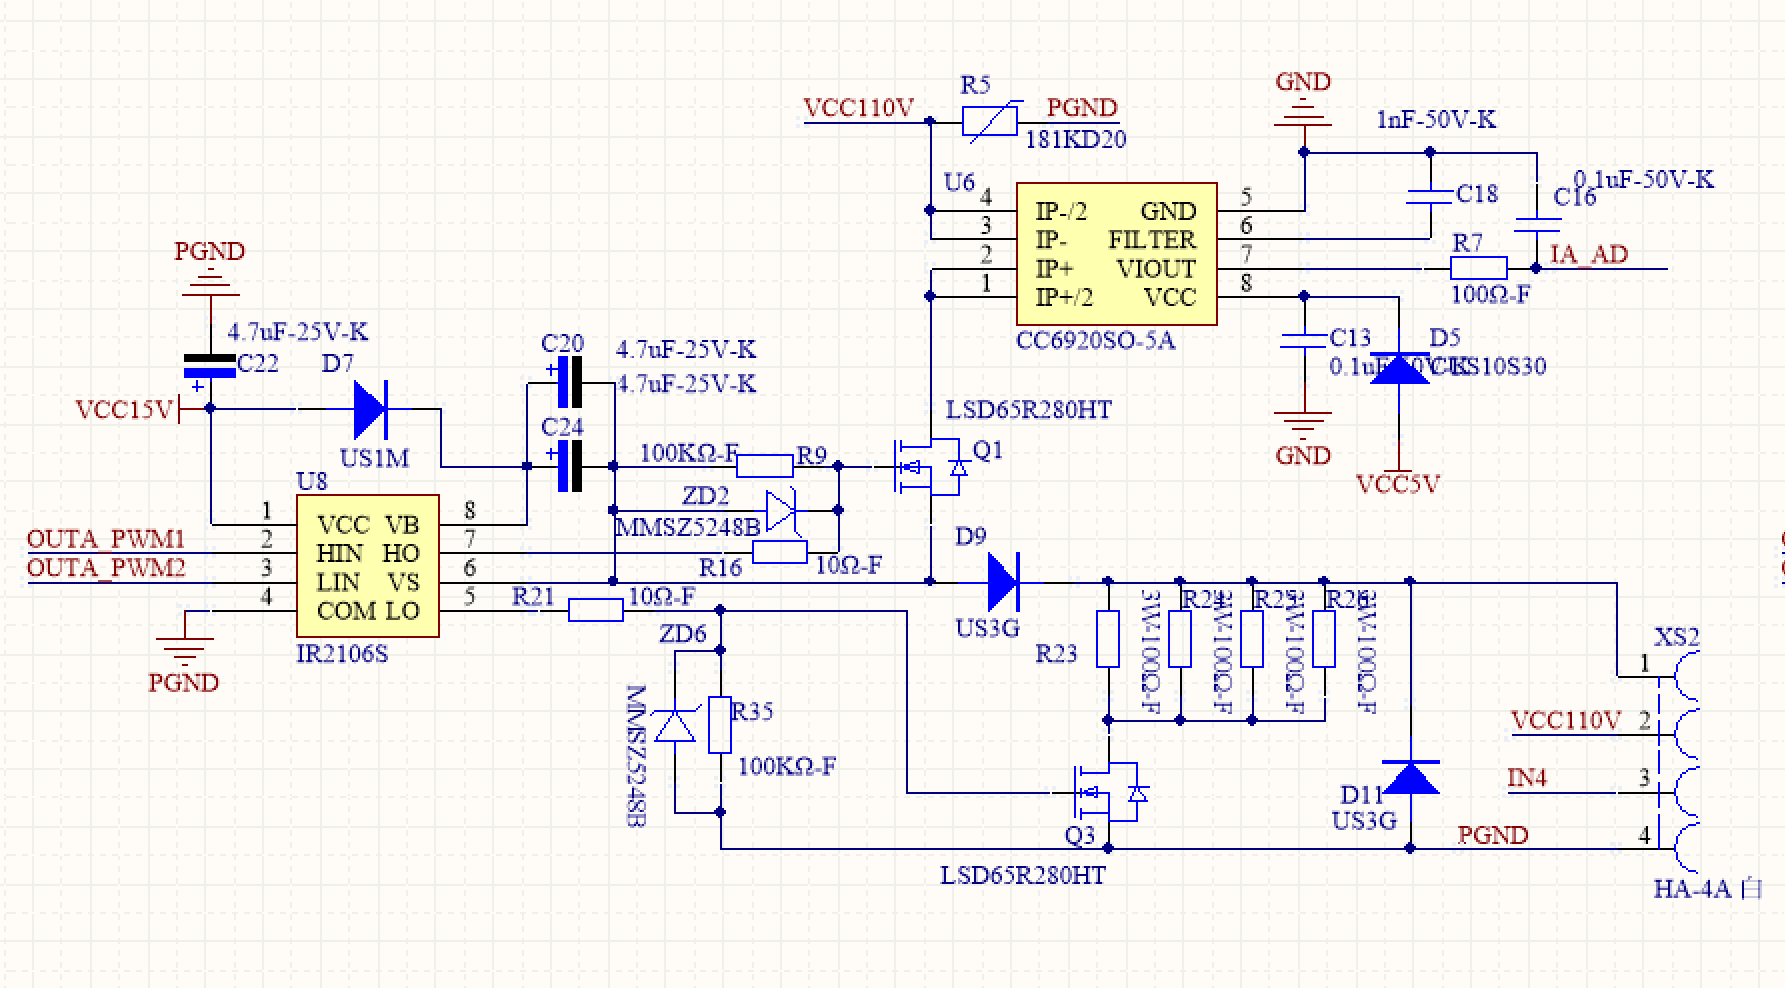The width and height of the screenshot is (1785, 988).
Task: Pick the Q1 MOSFET symbol
Action: pos(931,466)
